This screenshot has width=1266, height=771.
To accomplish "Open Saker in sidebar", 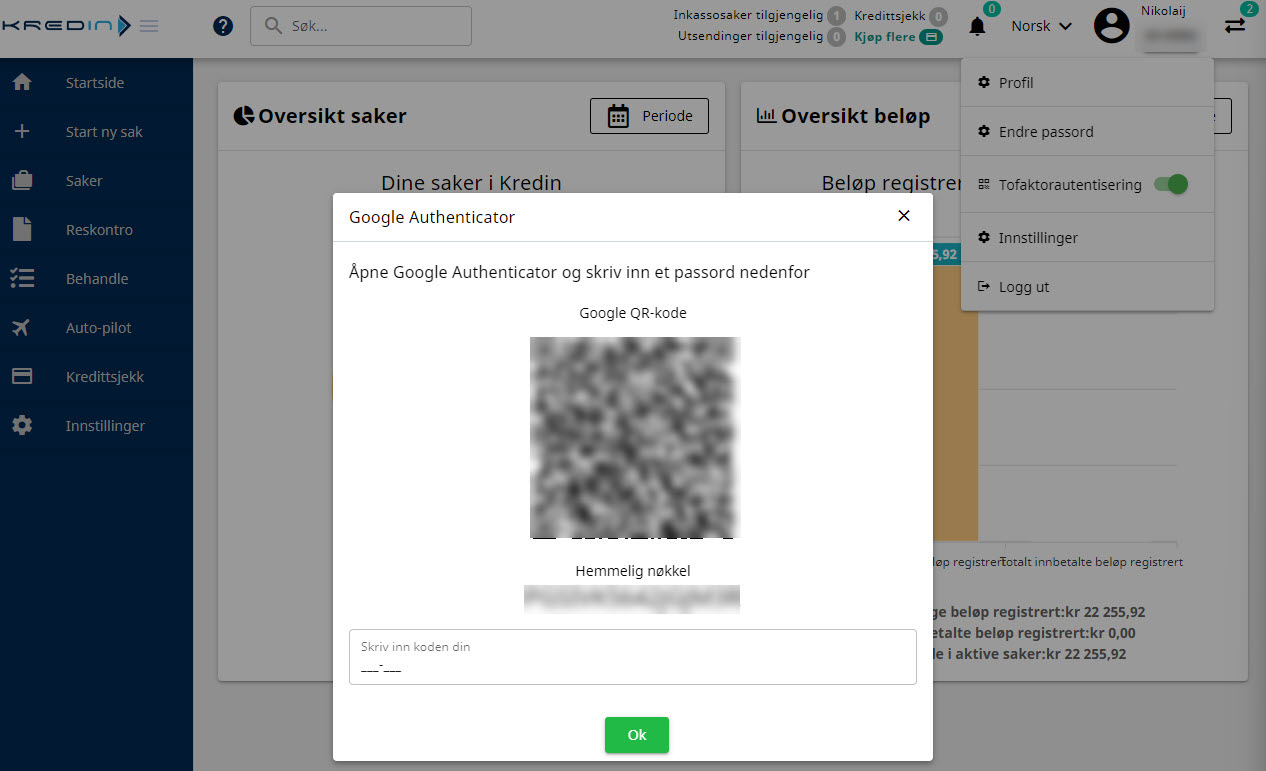I will (x=96, y=181).
